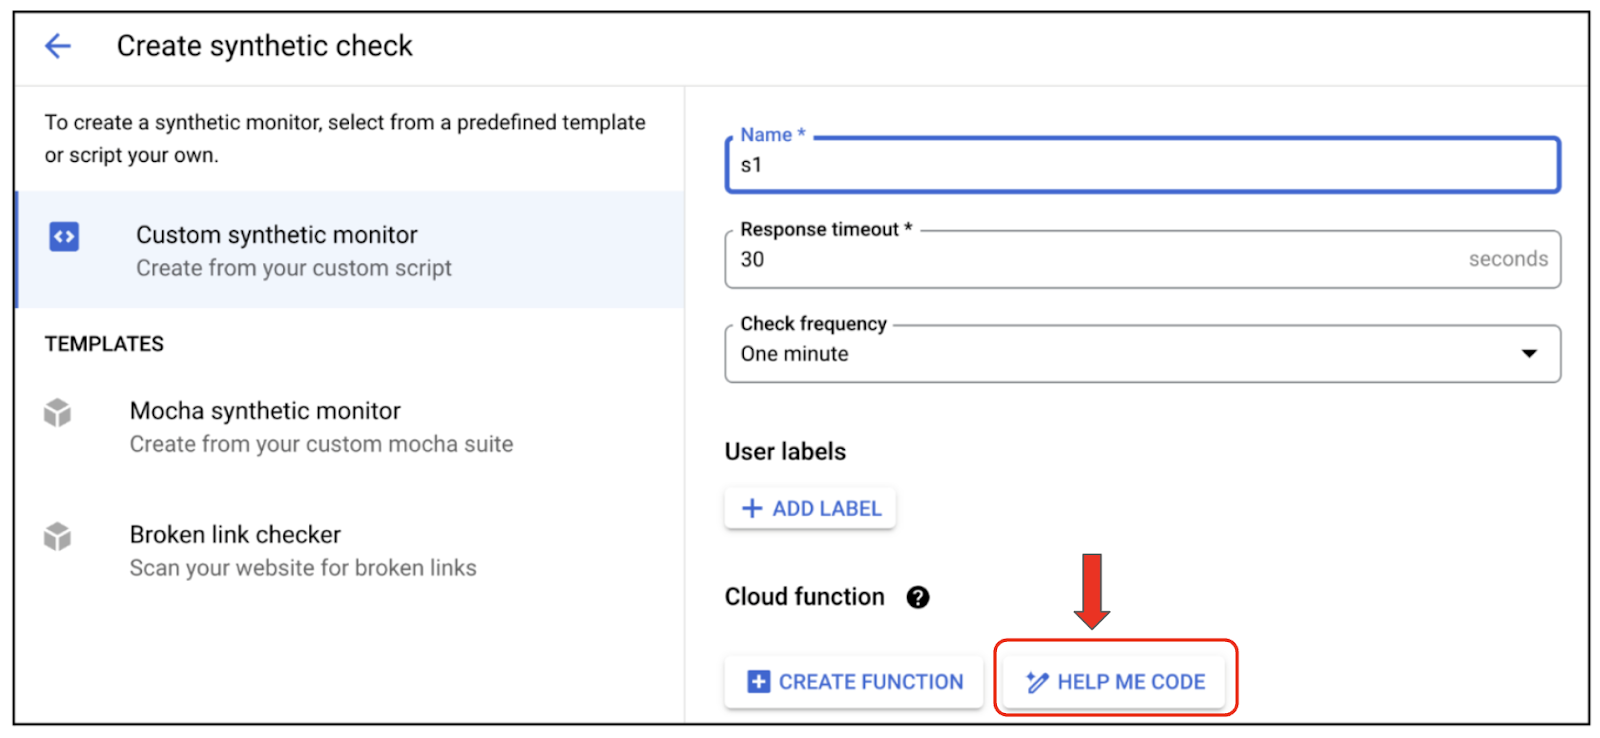The height and width of the screenshot is (738, 1600).
Task: Click the Create from your custom script subtitle
Action: coord(294,269)
